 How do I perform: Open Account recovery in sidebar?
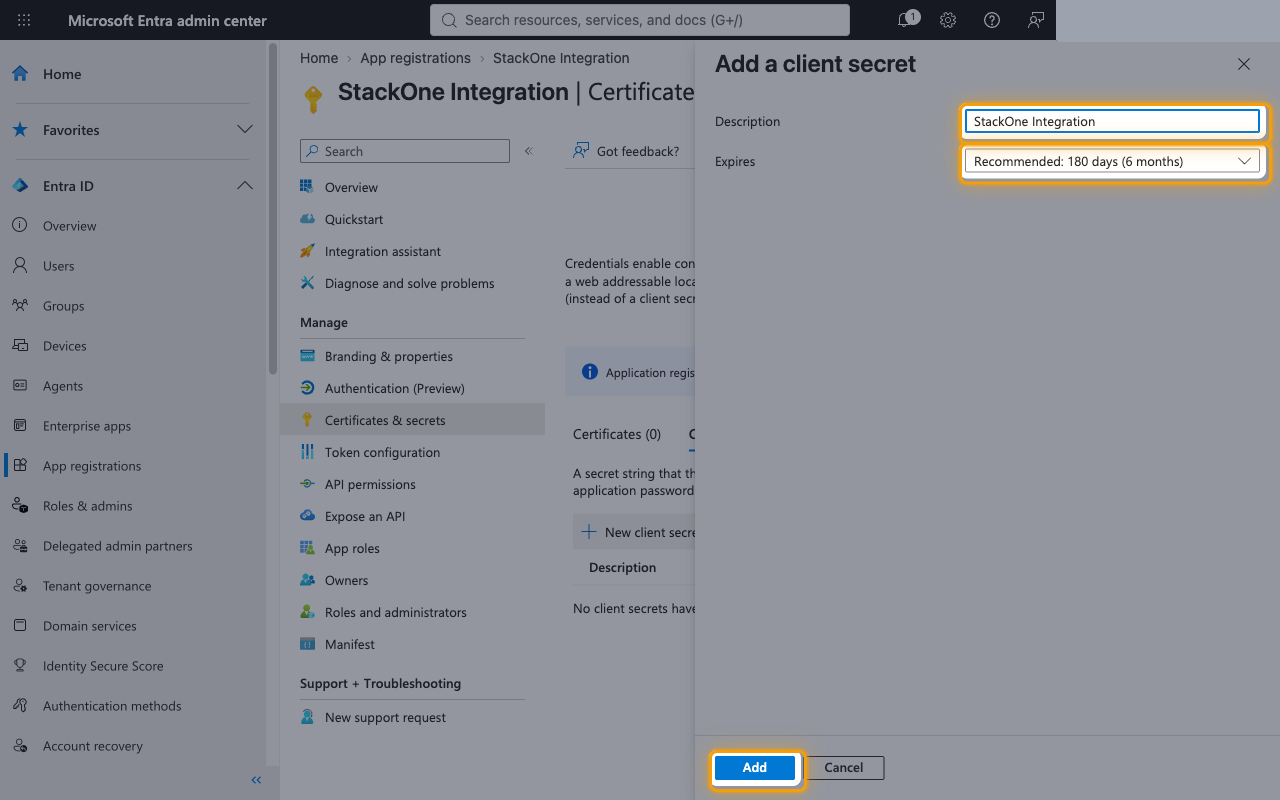93,746
